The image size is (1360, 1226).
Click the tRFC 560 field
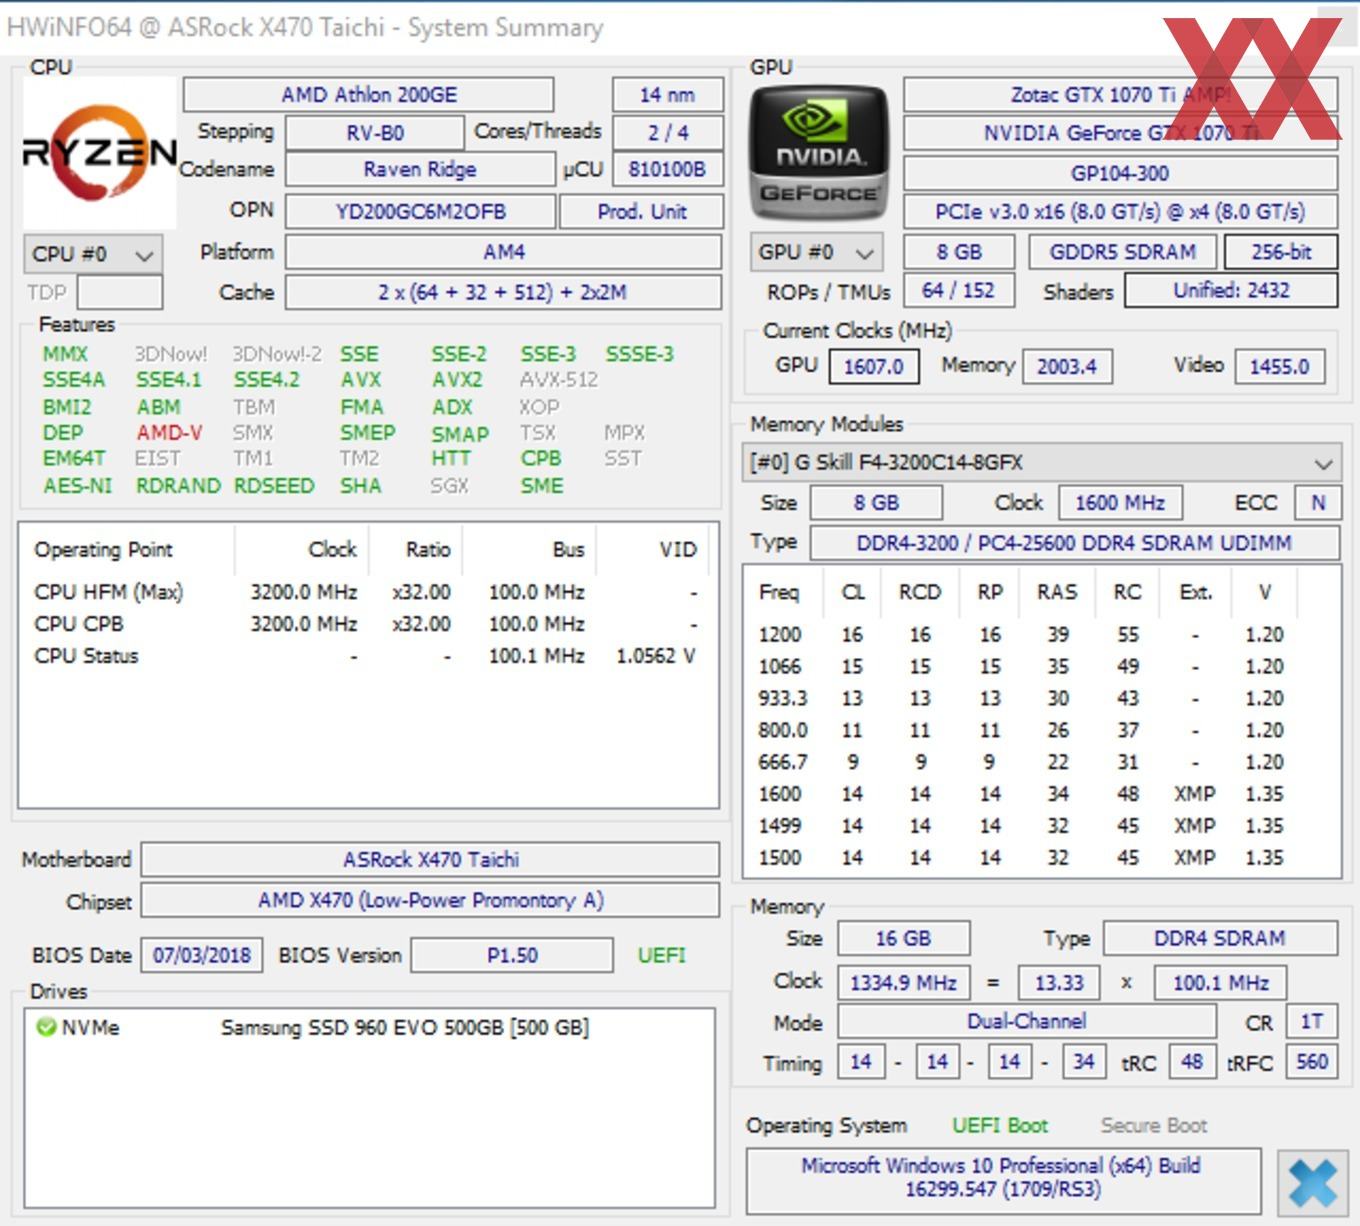(x=1311, y=1062)
